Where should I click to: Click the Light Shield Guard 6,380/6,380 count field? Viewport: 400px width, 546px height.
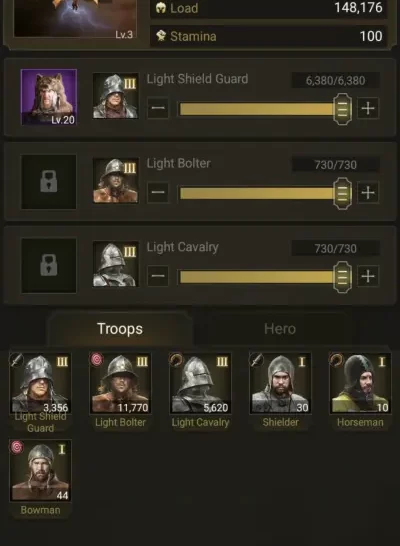(335, 80)
